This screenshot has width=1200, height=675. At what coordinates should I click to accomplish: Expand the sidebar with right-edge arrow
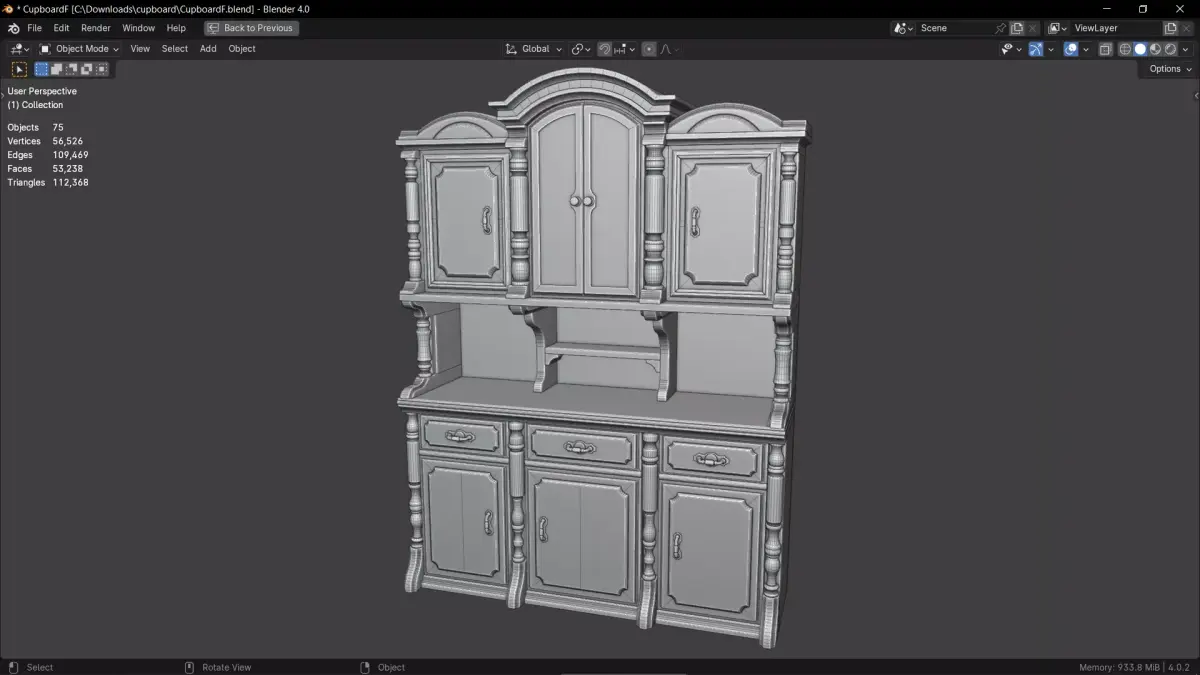point(1196,95)
